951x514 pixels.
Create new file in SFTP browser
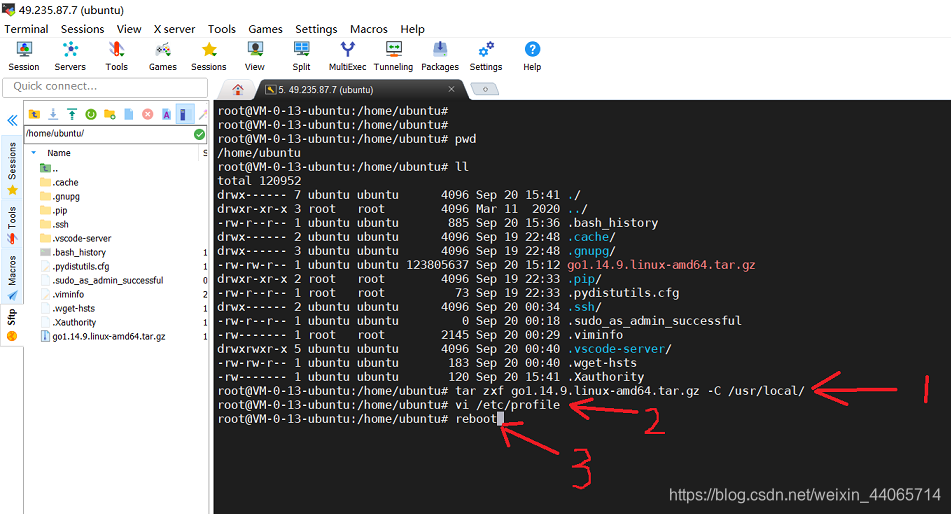(129, 114)
